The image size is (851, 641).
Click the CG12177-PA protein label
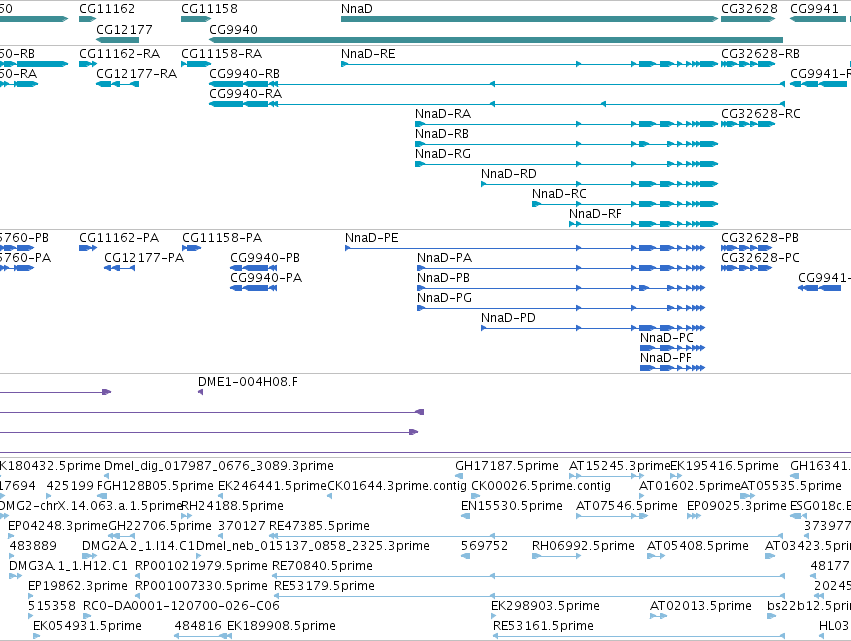pyautogui.click(x=144, y=258)
